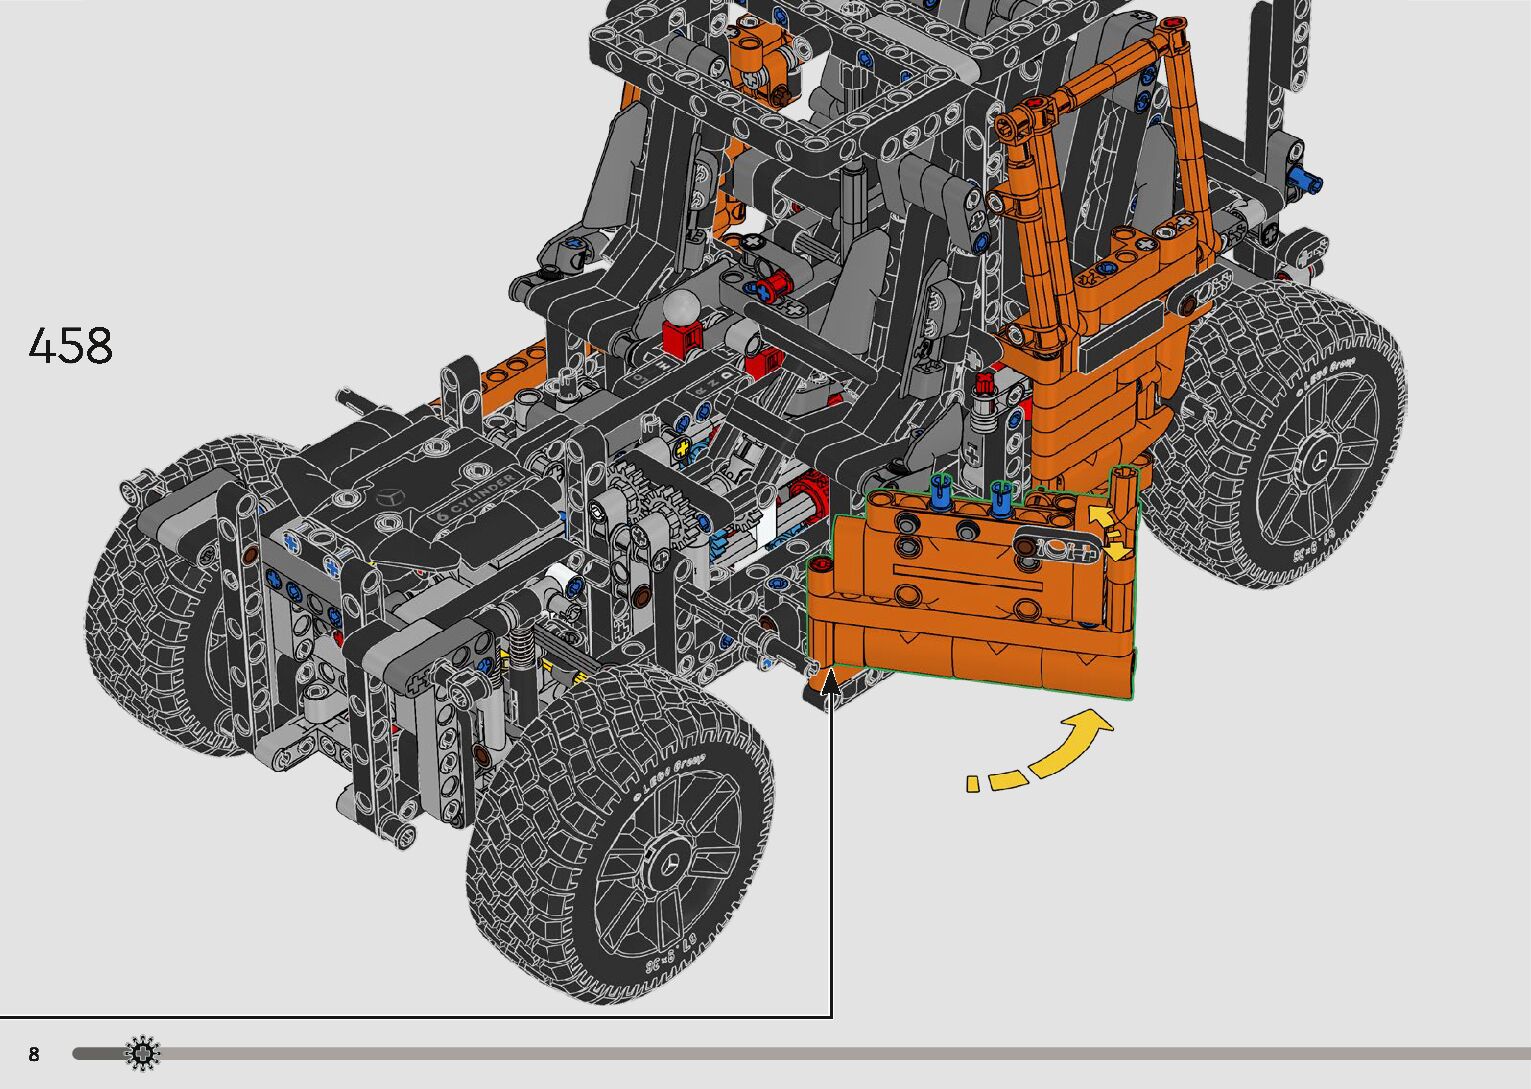Click the black callout arrowhead below orange panel

coord(830,682)
